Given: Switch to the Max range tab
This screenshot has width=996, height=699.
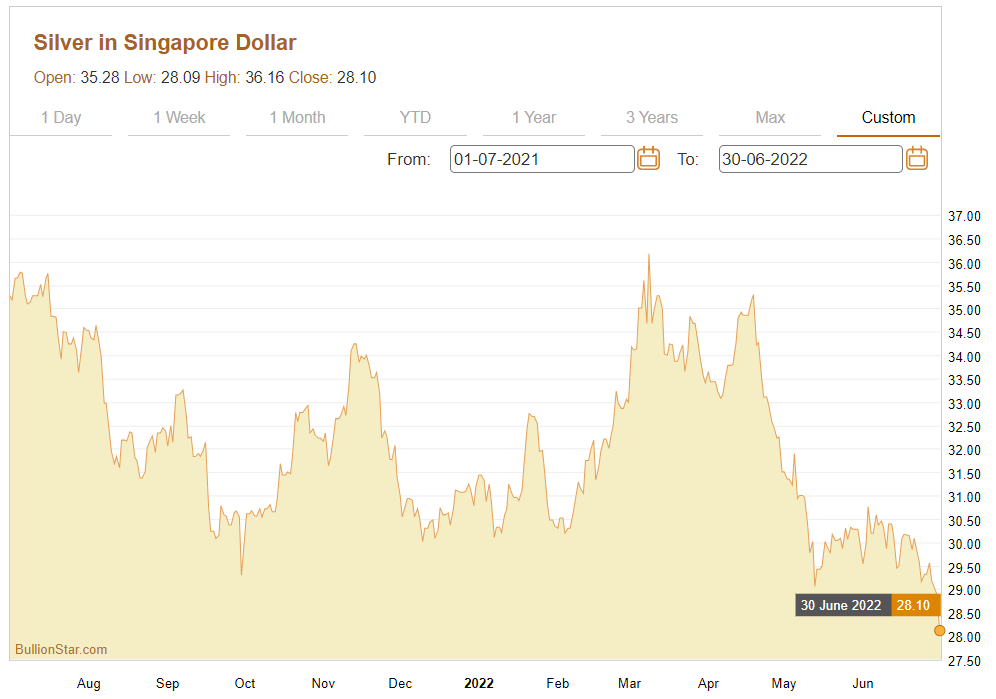Looking at the screenshot, I should point(770,118).
